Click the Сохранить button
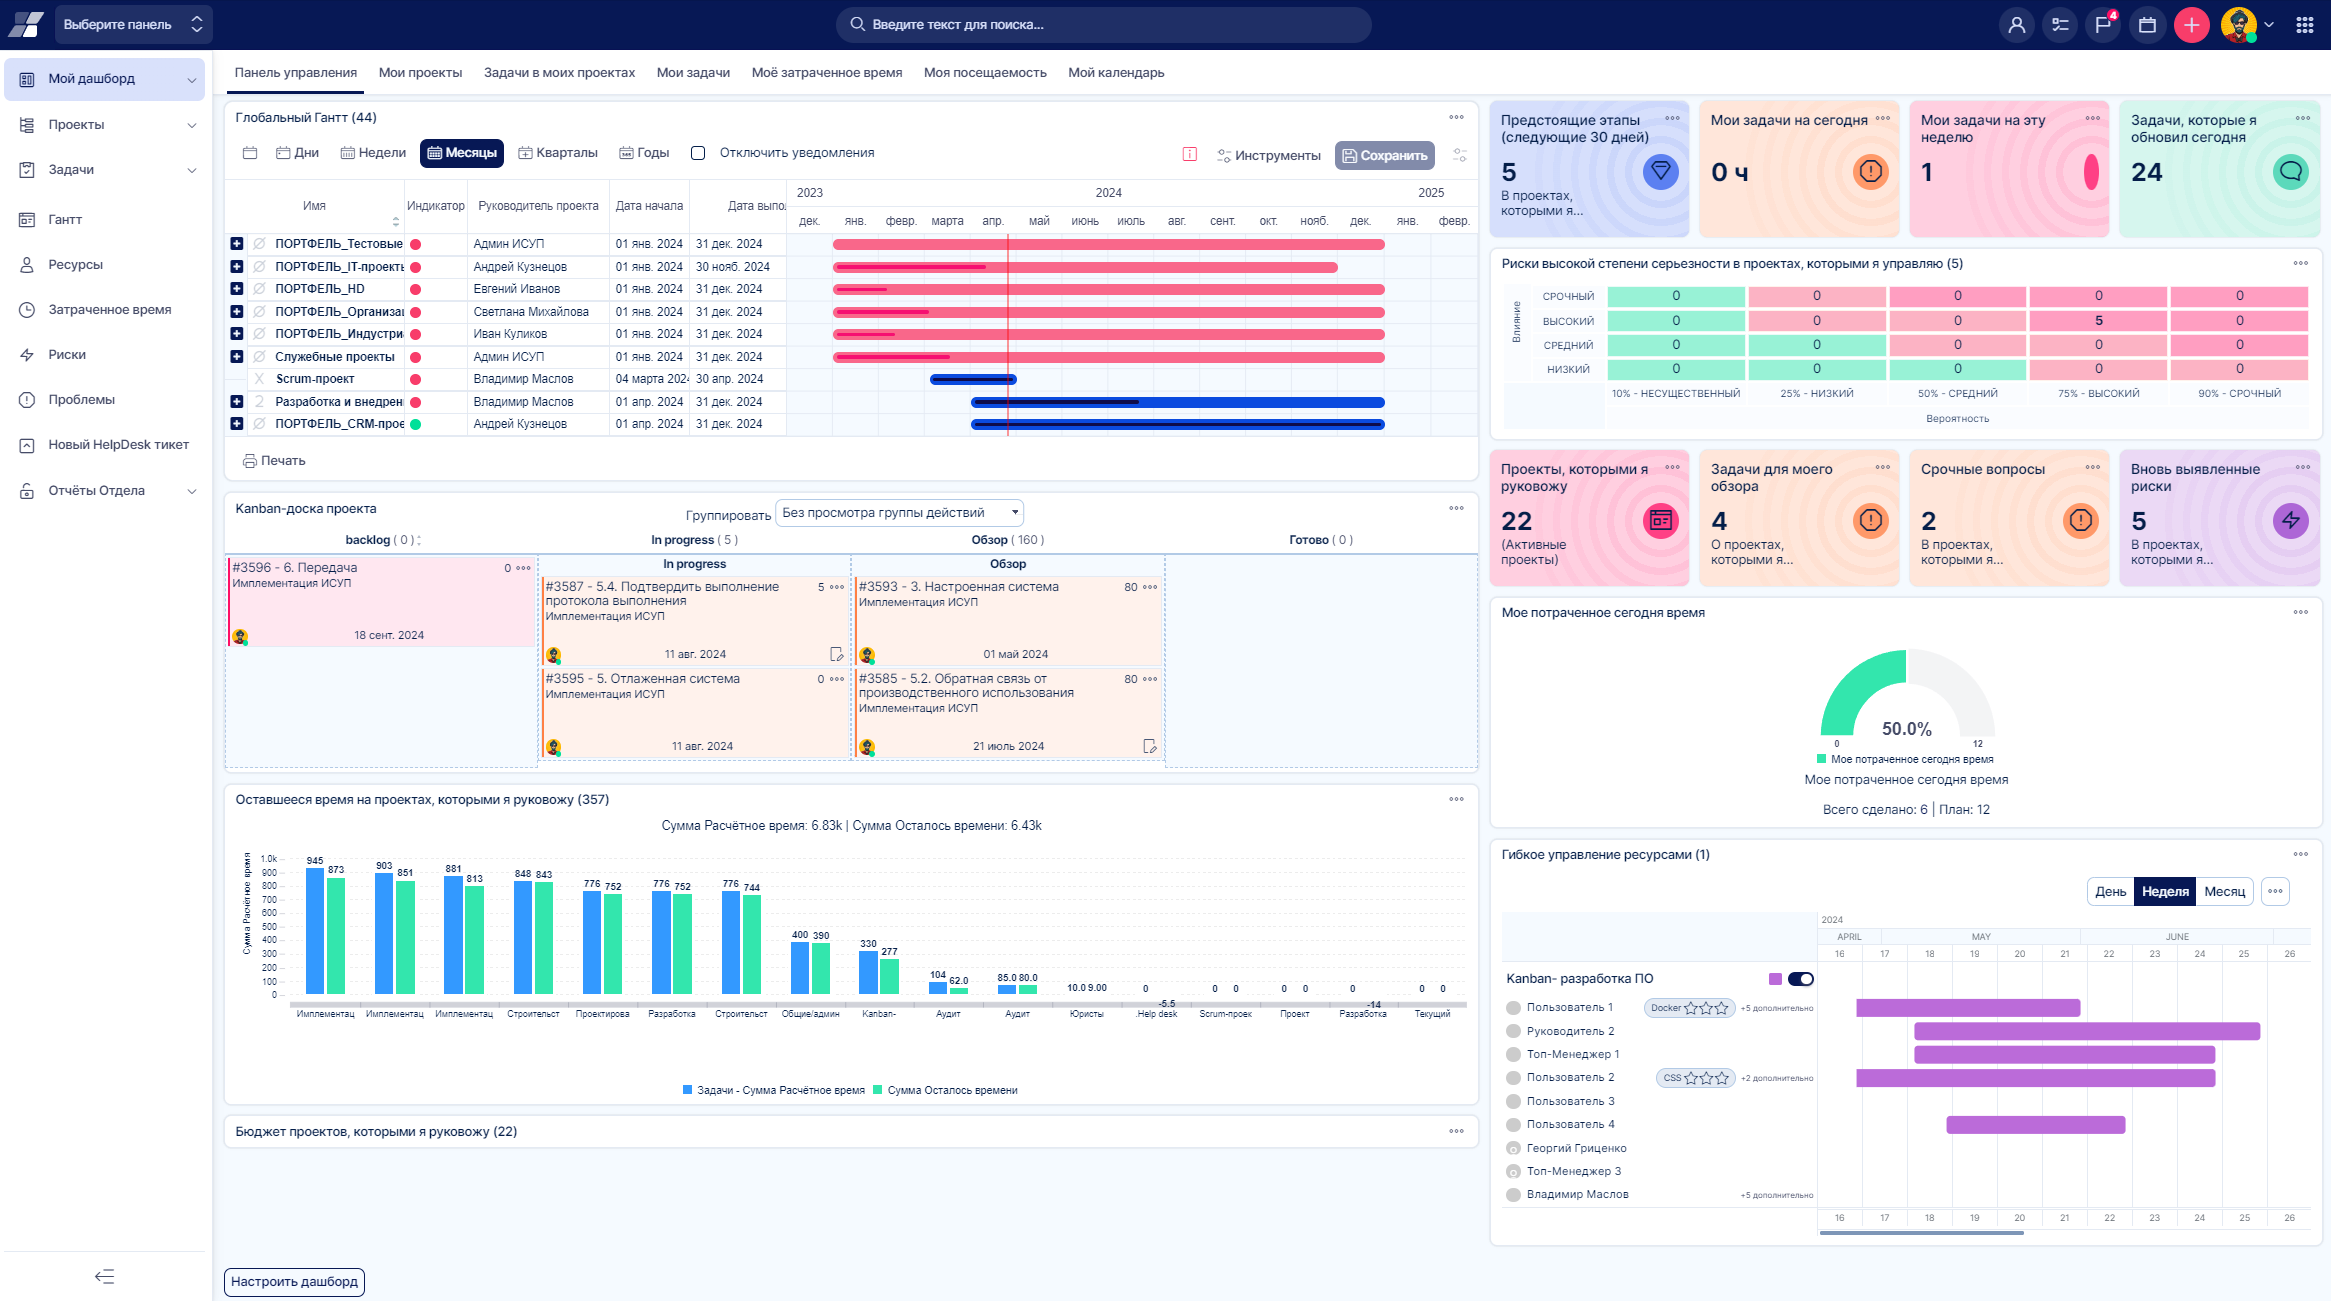 1384,155
